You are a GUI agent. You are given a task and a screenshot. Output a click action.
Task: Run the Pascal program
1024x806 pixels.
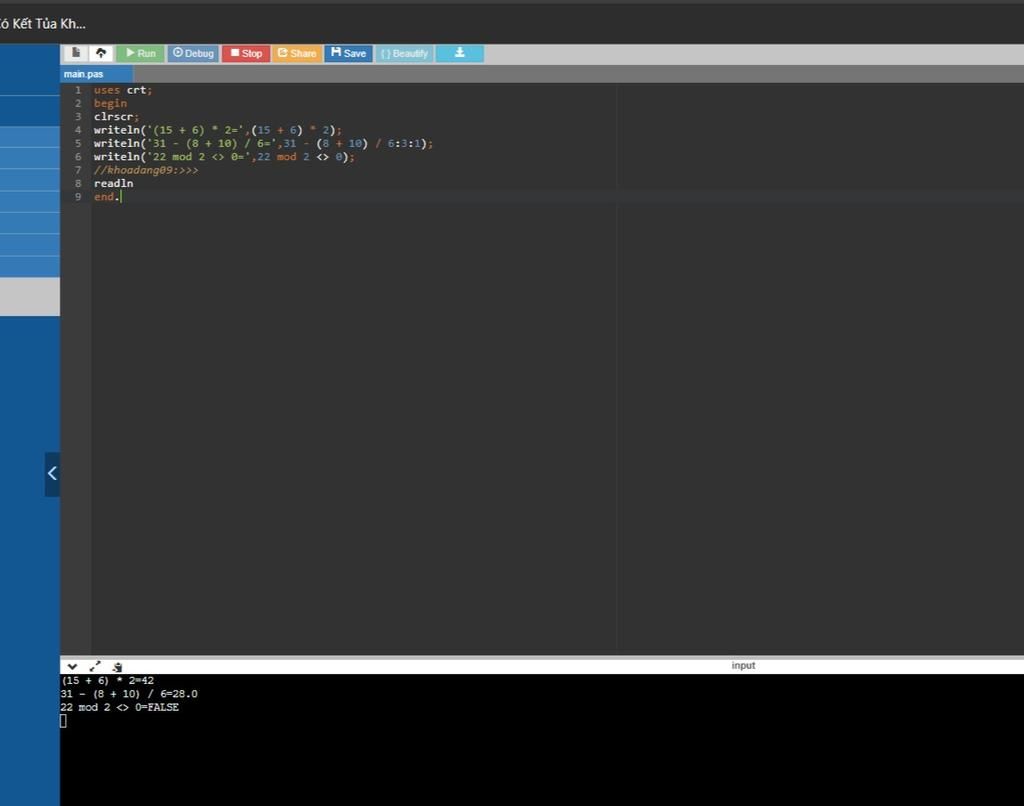pos(140,53)
